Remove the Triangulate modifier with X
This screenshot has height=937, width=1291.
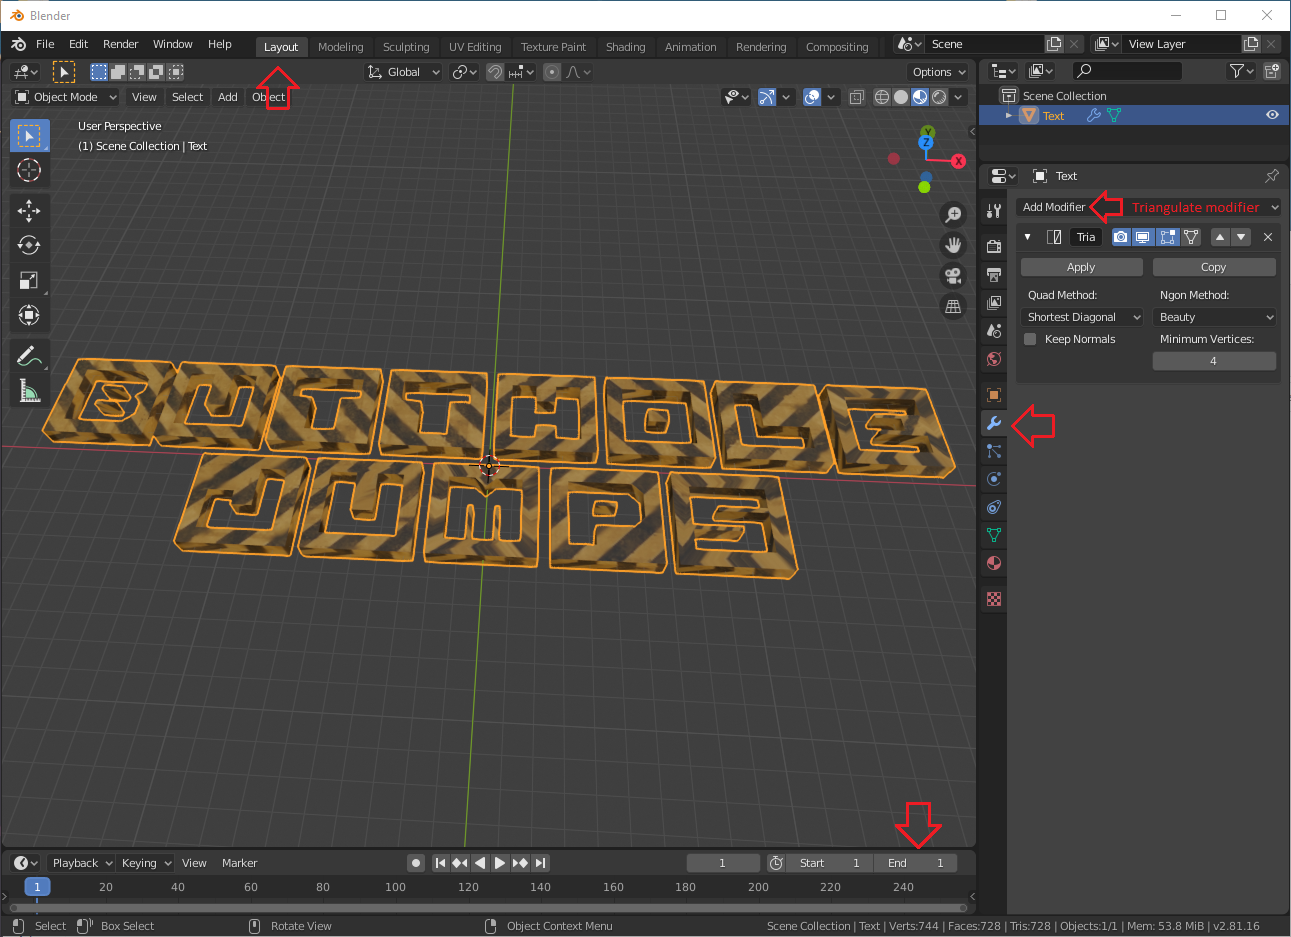[1268, 237]
